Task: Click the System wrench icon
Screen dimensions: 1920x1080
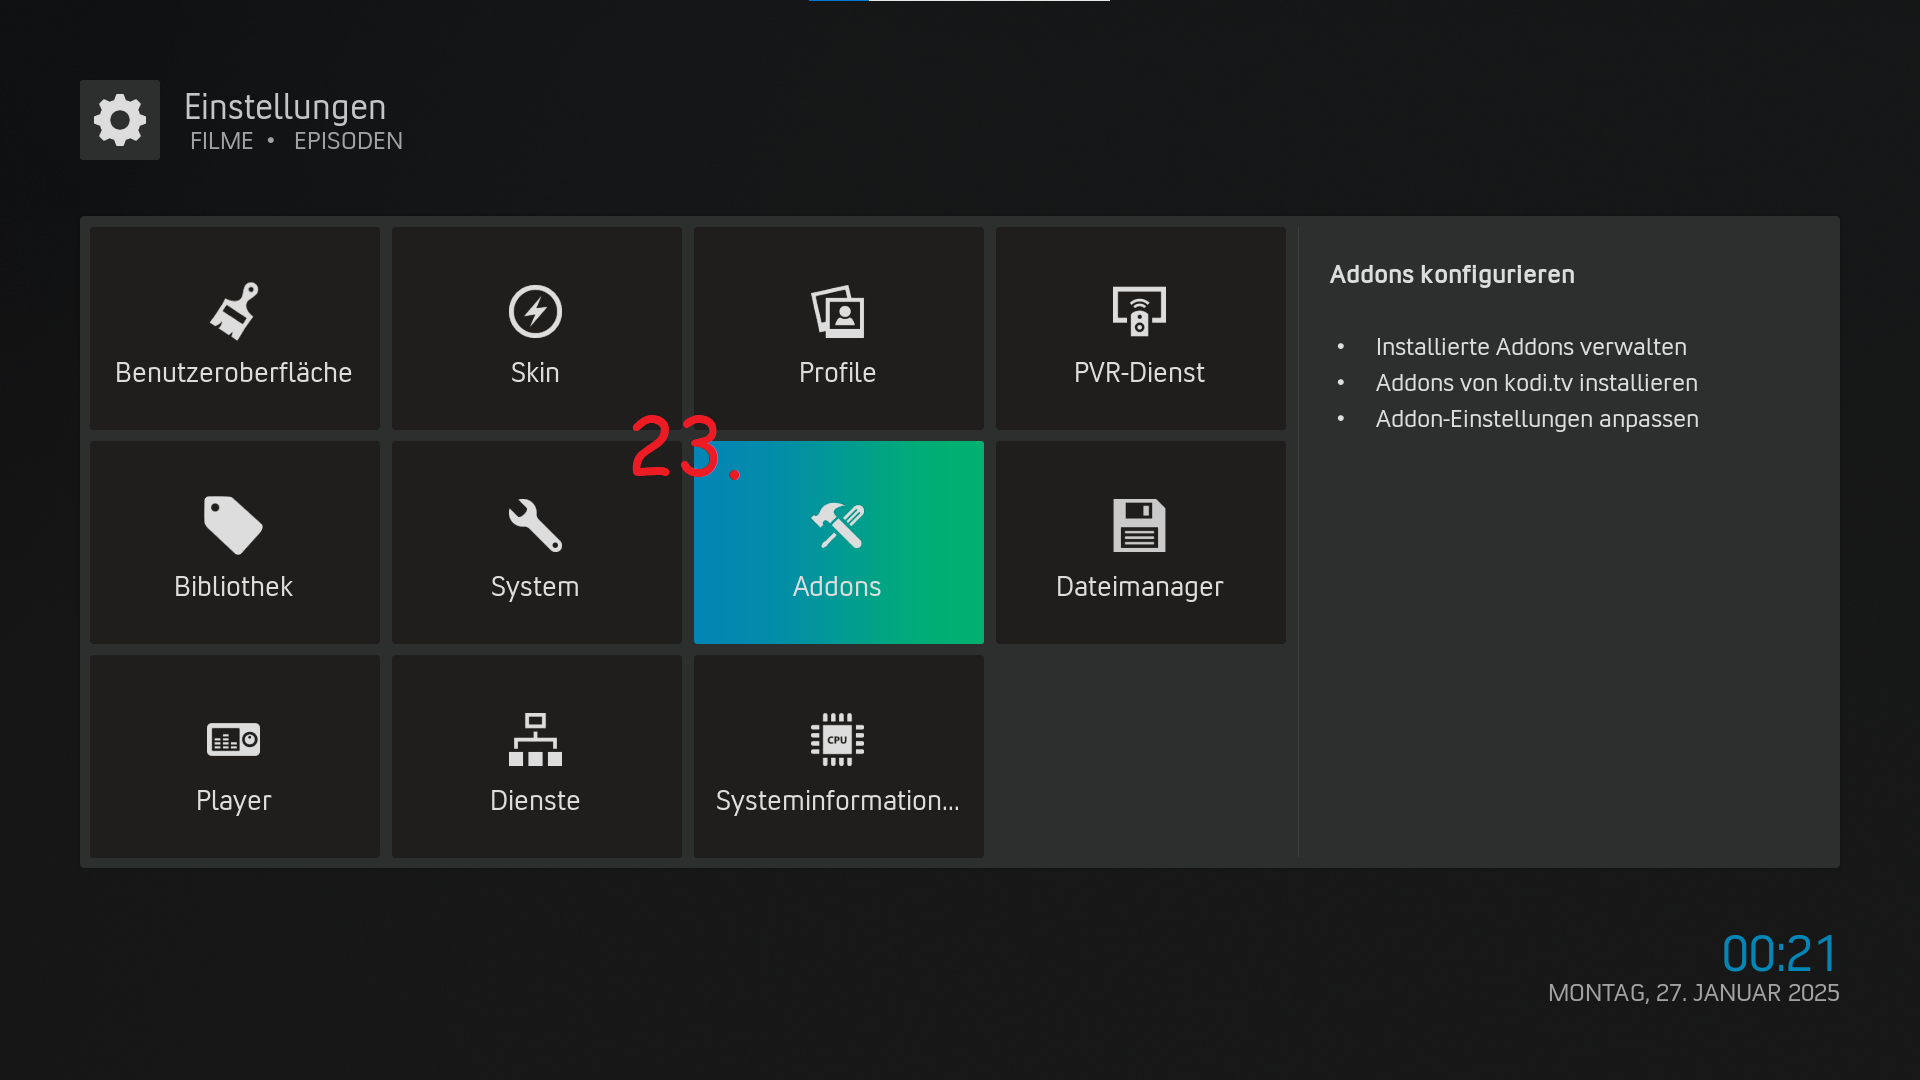Action: click(535, 525)
